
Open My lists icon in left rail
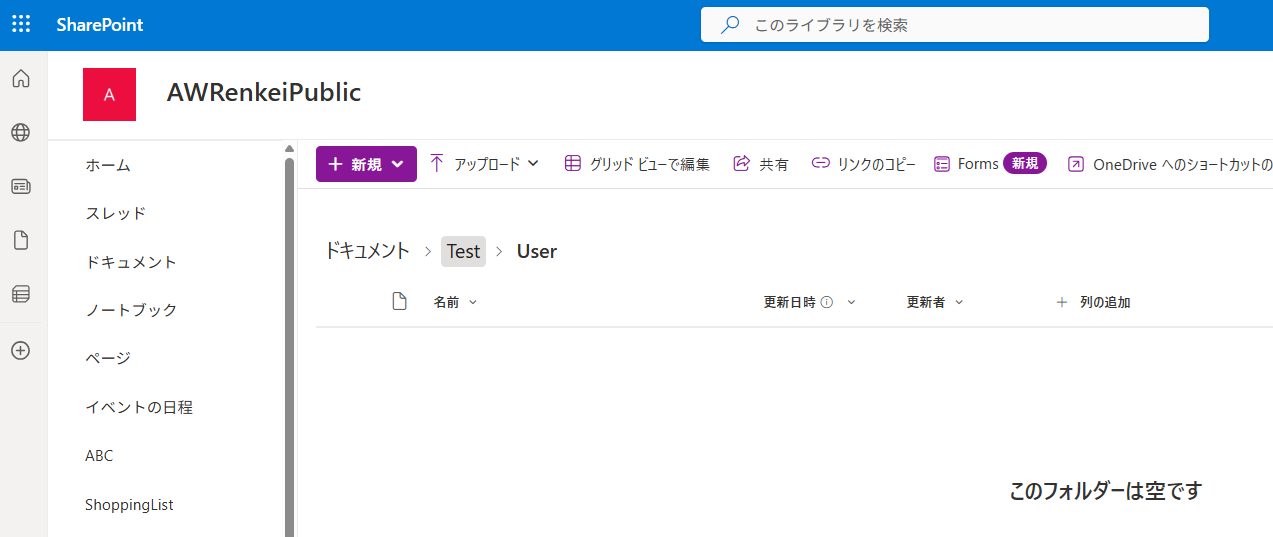(21, 294)
